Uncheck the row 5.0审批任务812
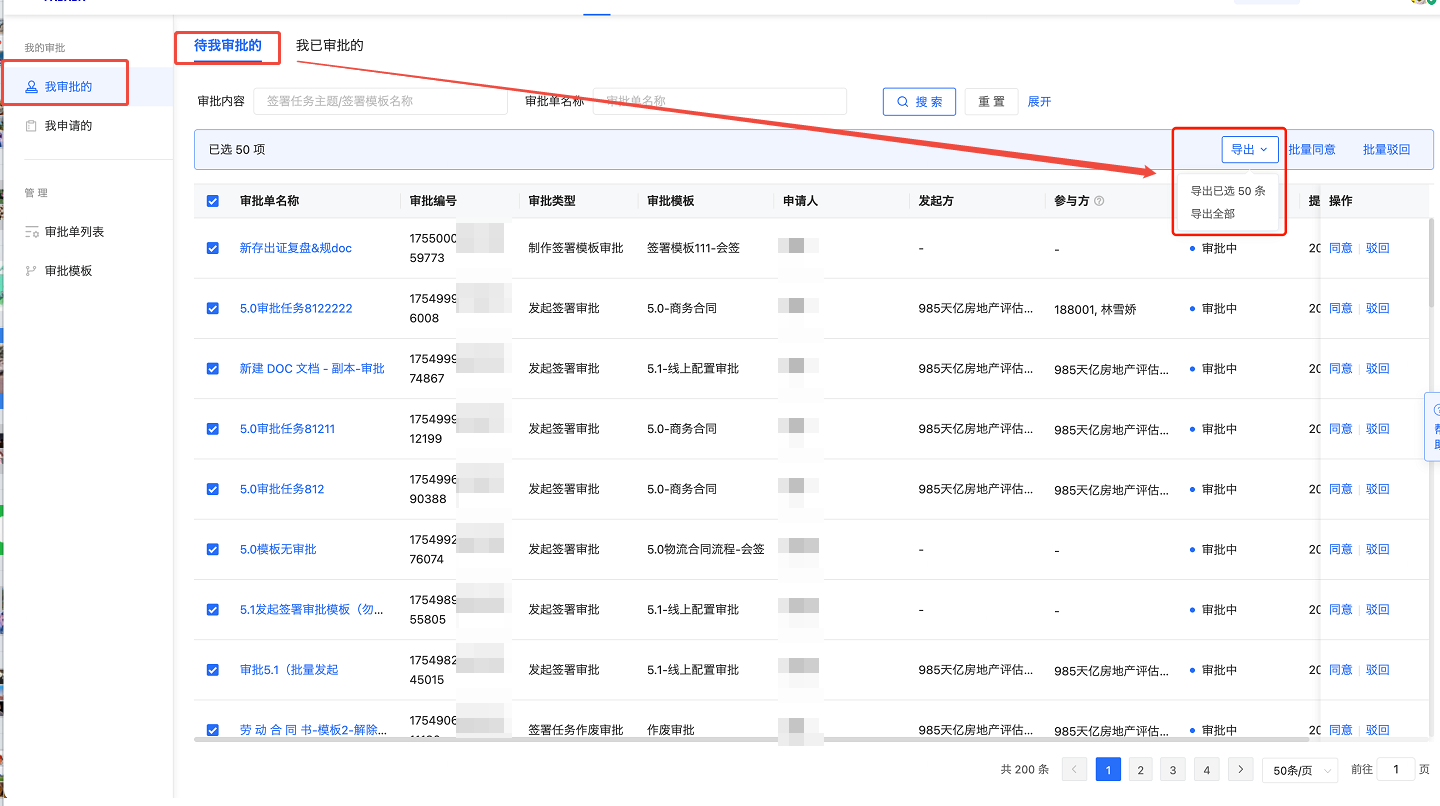The image size is (1440, 806). click(213, 489)
